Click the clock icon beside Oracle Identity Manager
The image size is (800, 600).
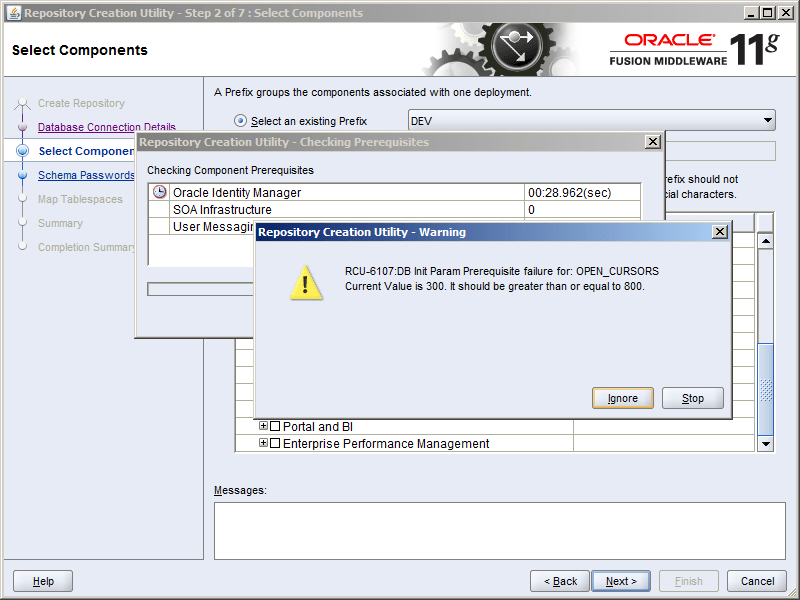(x=160, y=192)
